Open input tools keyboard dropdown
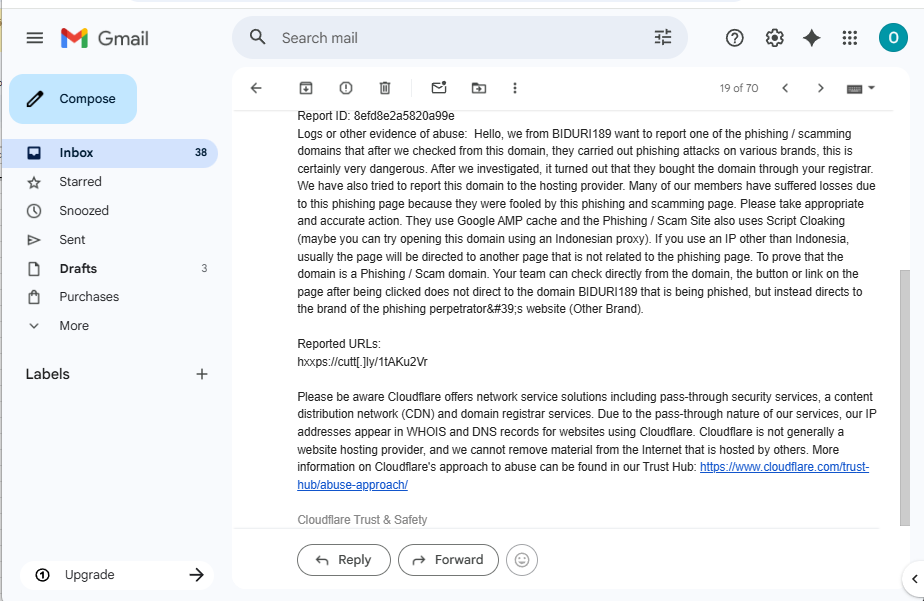Viewport: 924px width, 601px height. click(860, 88)
